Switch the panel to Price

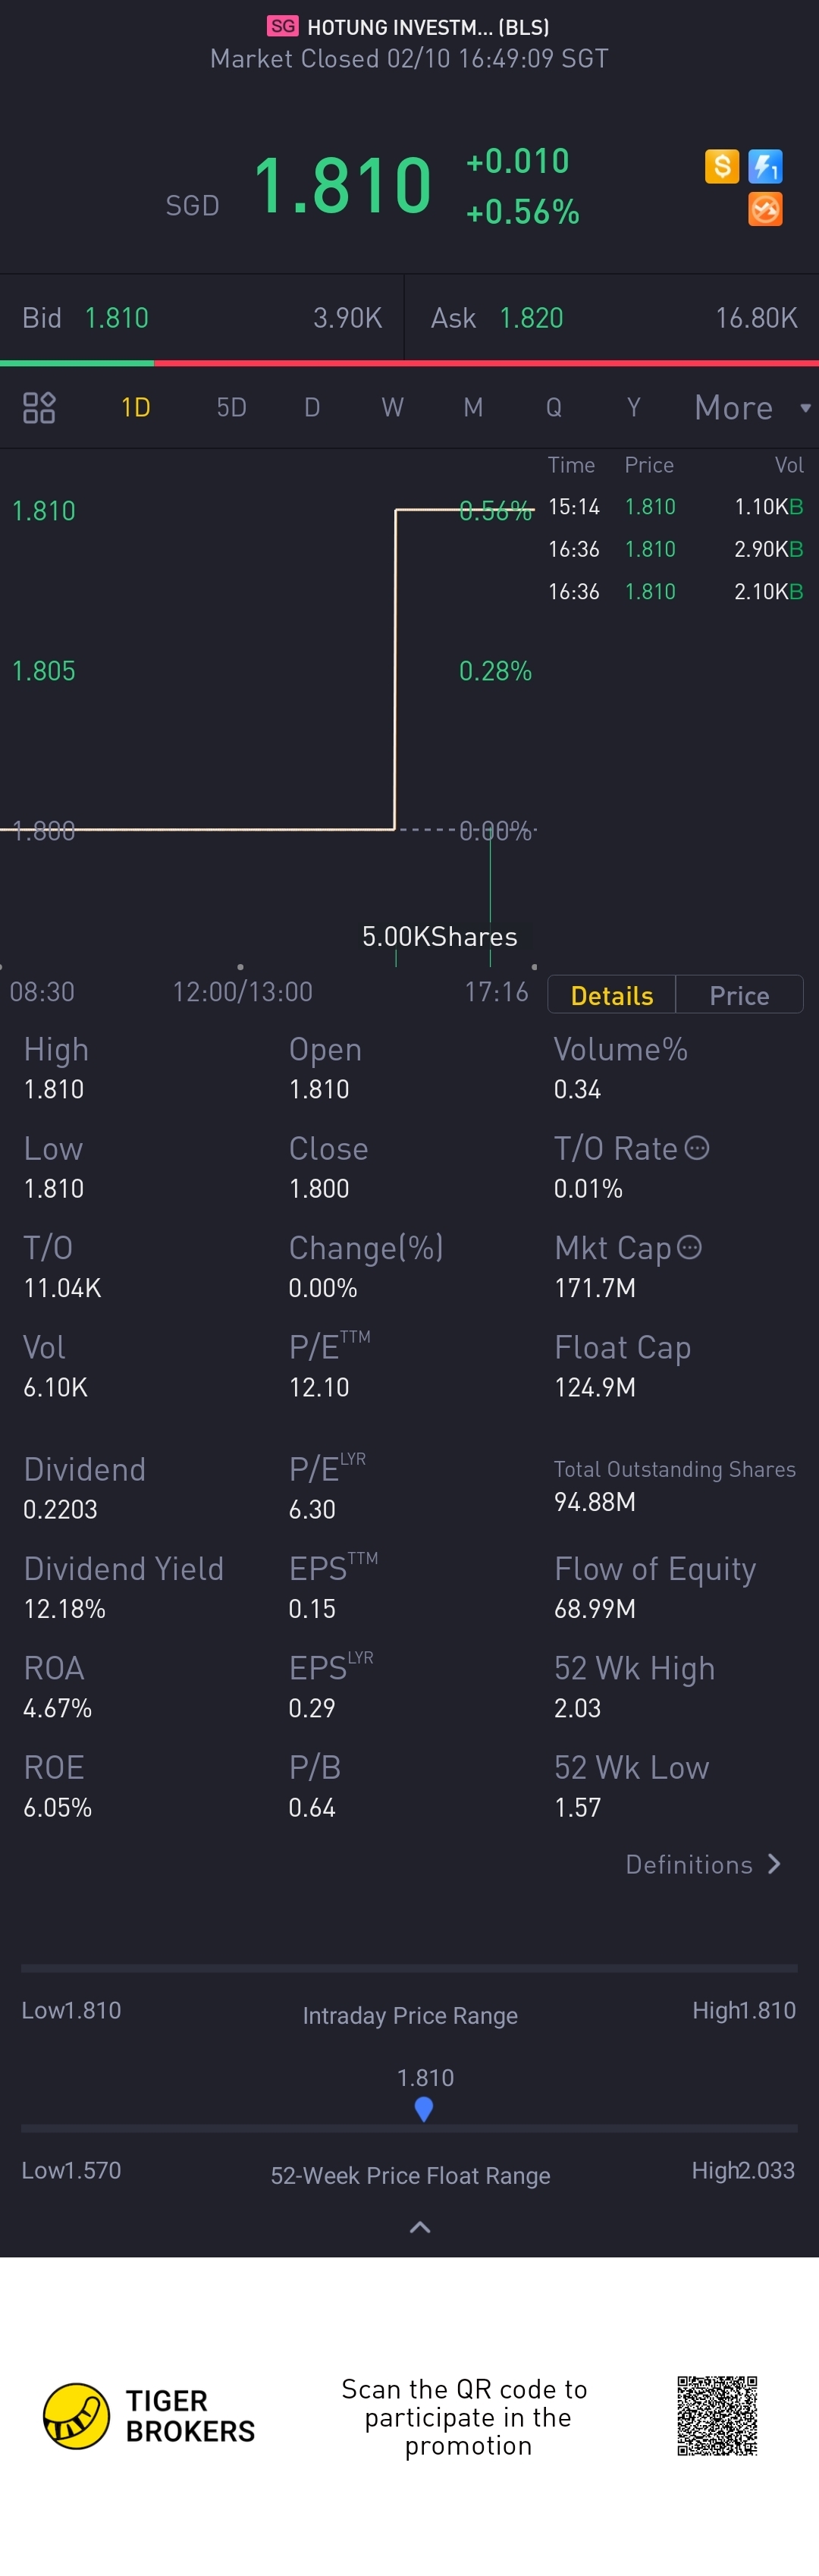point(739,995)
